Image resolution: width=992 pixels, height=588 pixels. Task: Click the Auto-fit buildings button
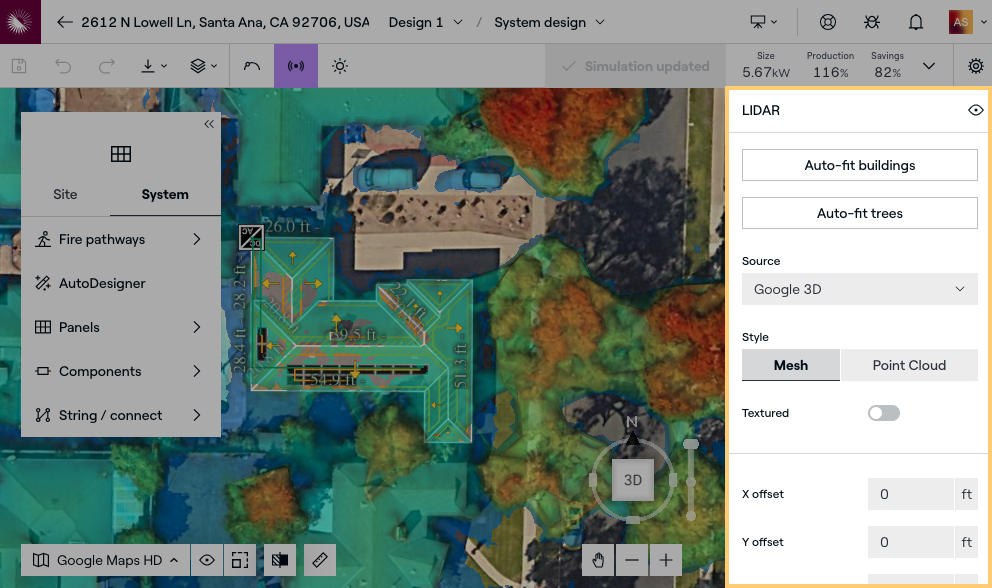pos(859,164)
